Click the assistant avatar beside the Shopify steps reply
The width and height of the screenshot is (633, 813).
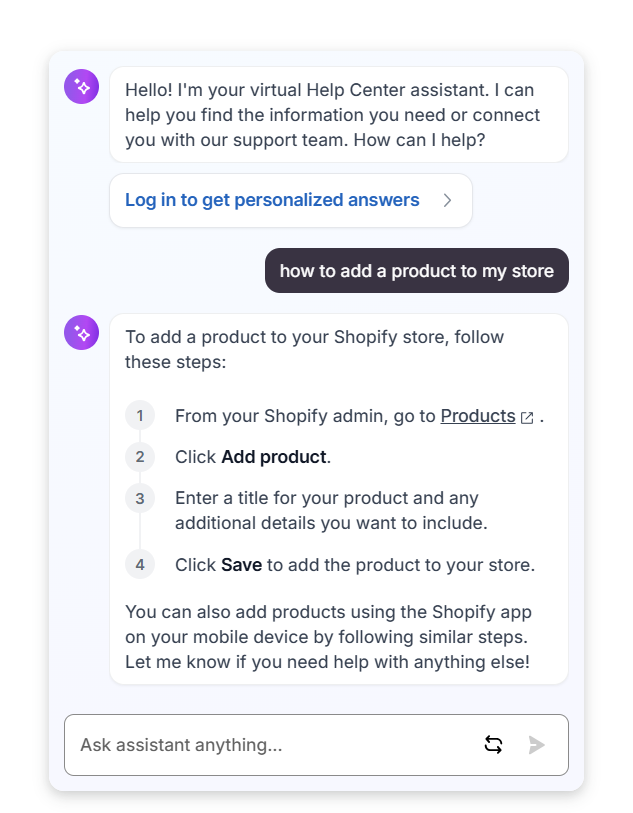tap(82, 333)
